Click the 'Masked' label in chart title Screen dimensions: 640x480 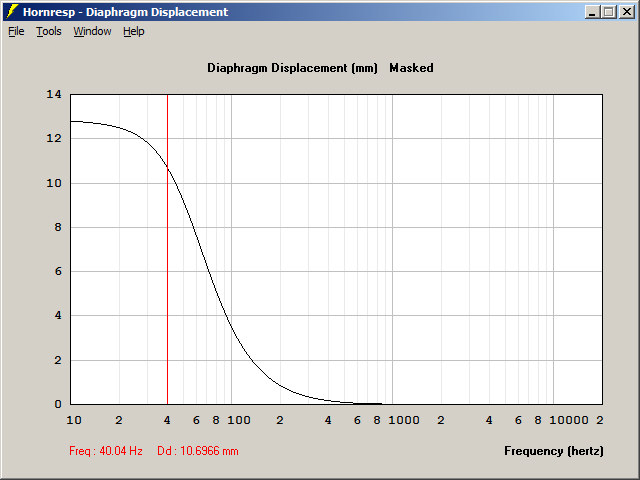(x=411, y=68)
